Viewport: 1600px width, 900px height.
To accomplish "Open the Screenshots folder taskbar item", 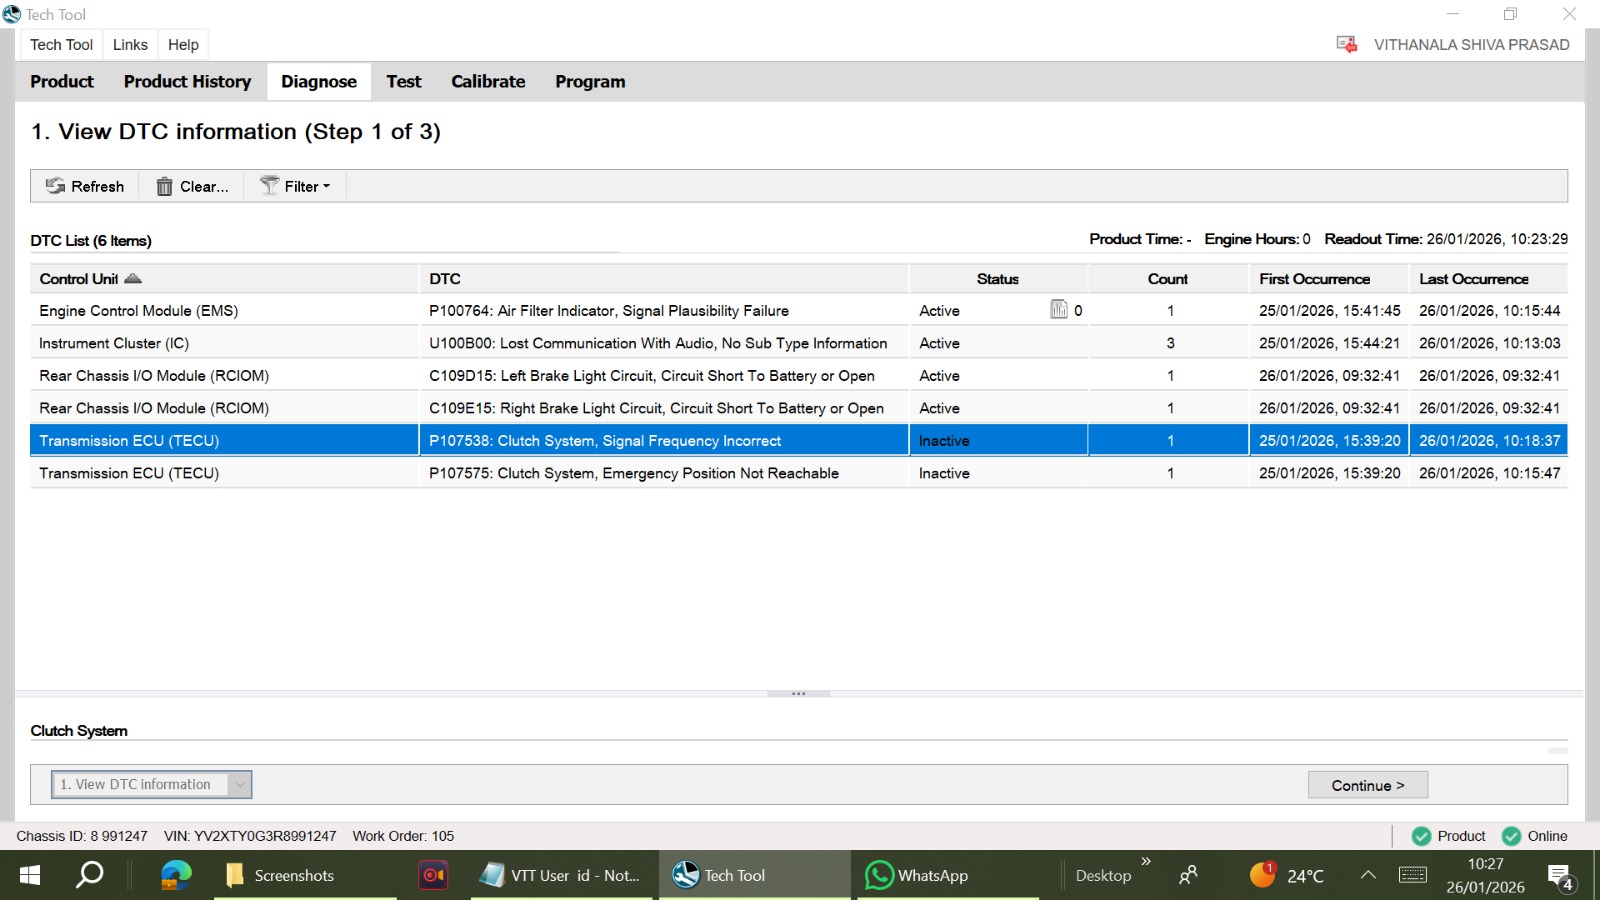I will coord(305,875).
